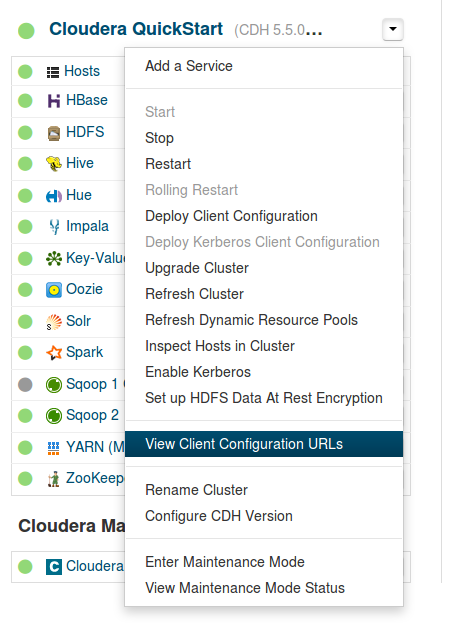Choose Enter Maintenance Mode
The width and height of the screenshot is (451, 636).
click(225, 562)
